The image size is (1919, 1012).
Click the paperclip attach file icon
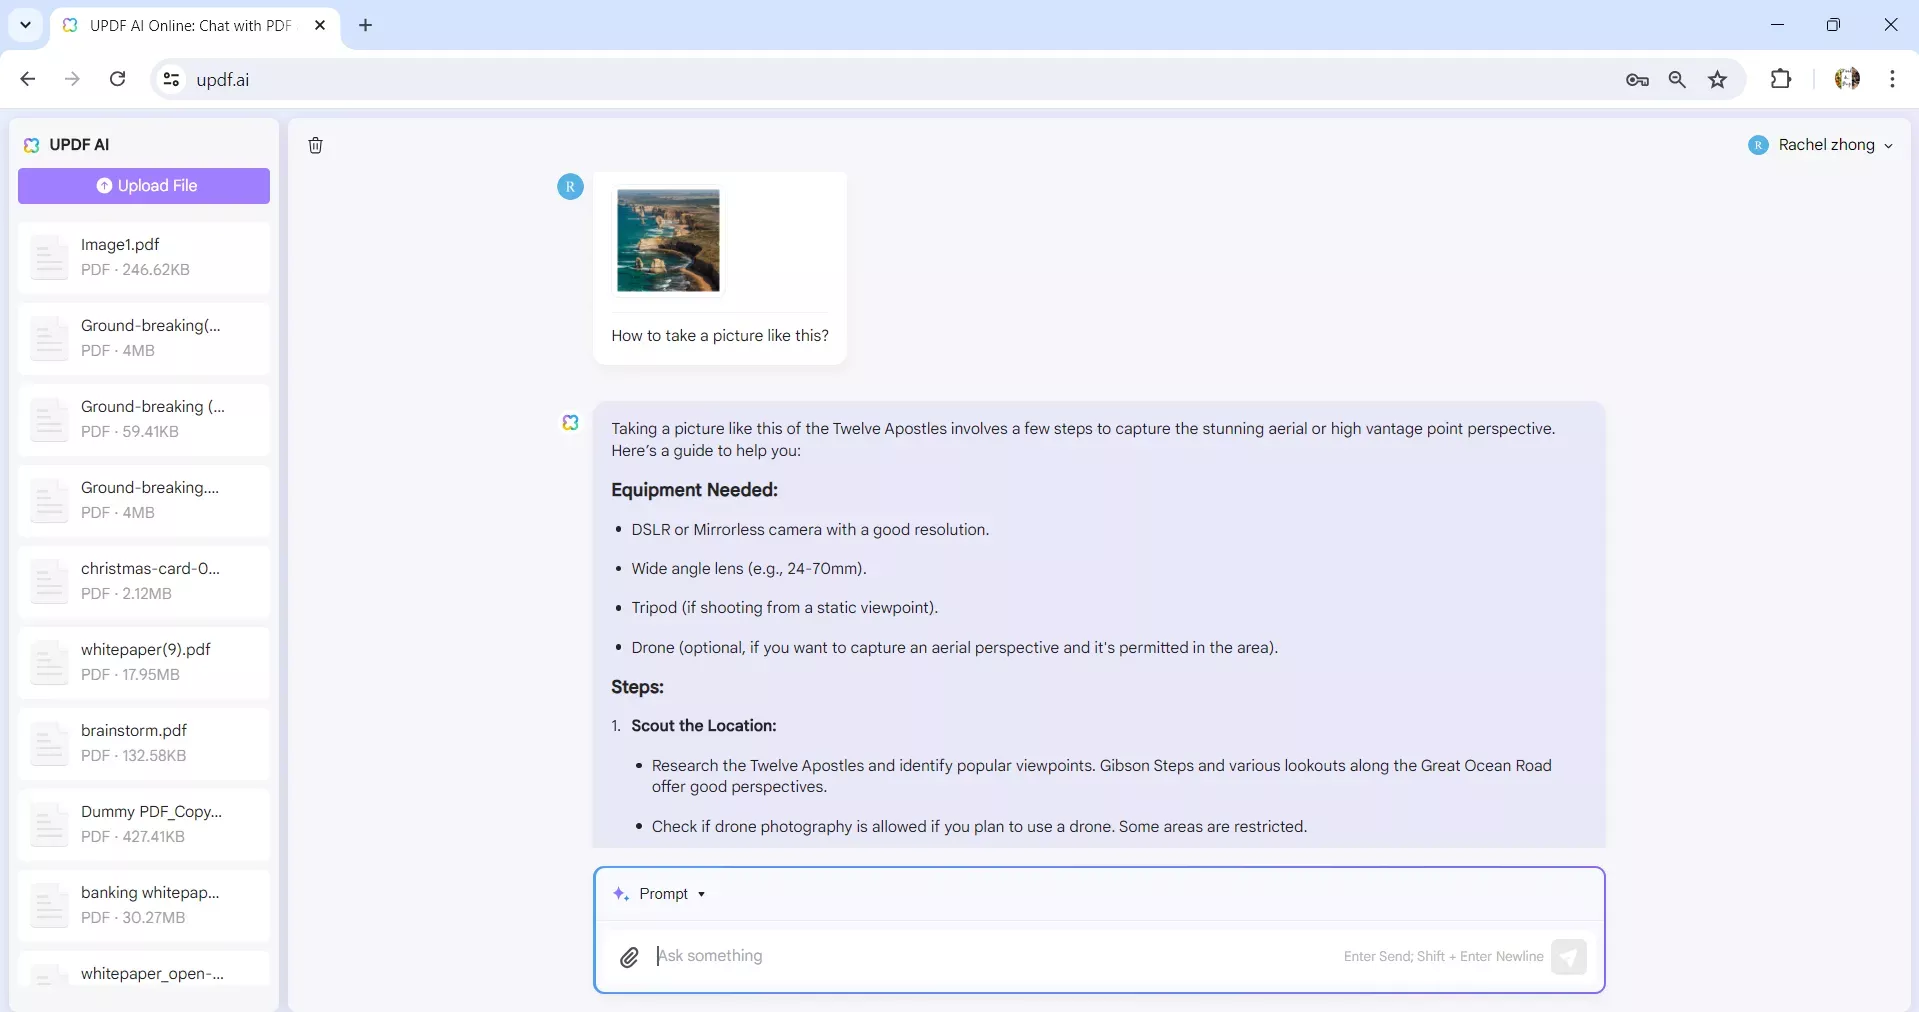[x=629, y=957]
